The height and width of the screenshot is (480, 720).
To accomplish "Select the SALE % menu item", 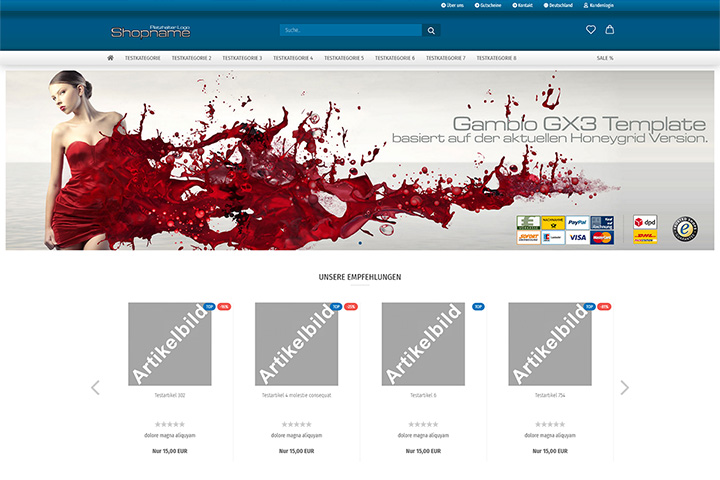I will 605,58.
